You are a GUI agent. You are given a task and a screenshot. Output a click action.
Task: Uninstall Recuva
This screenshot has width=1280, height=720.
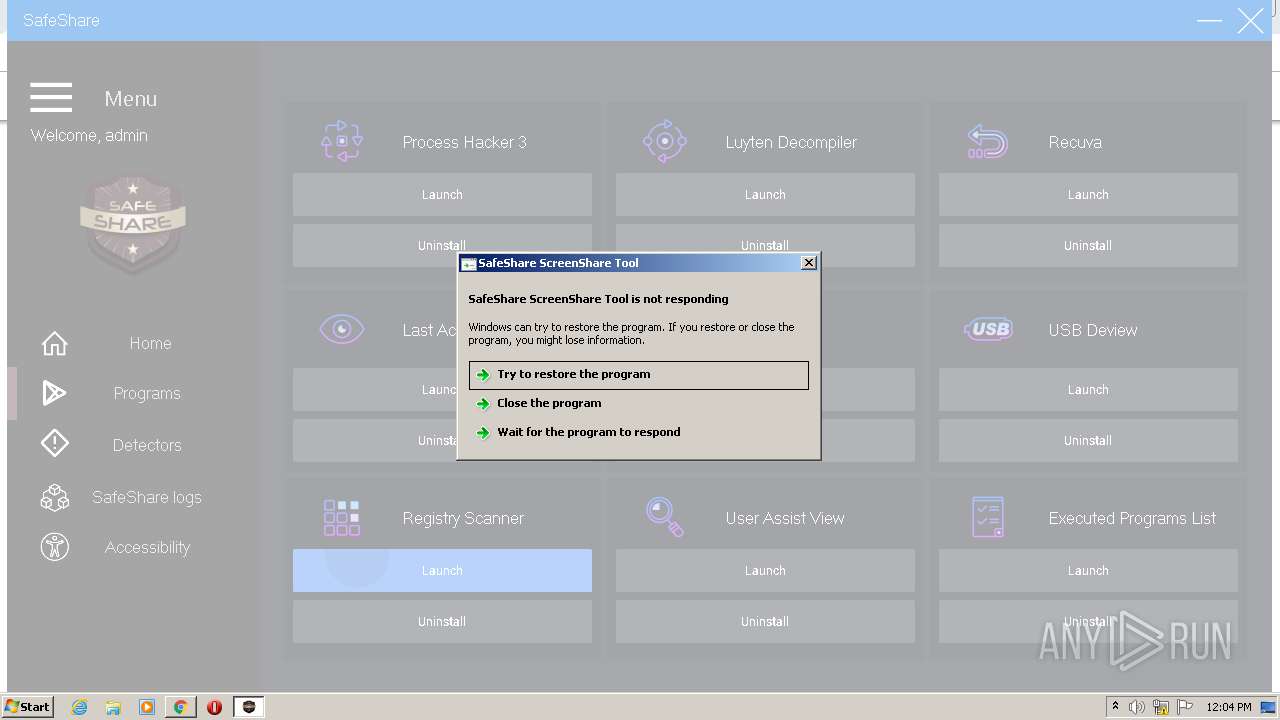click(x=1088, y=246)
